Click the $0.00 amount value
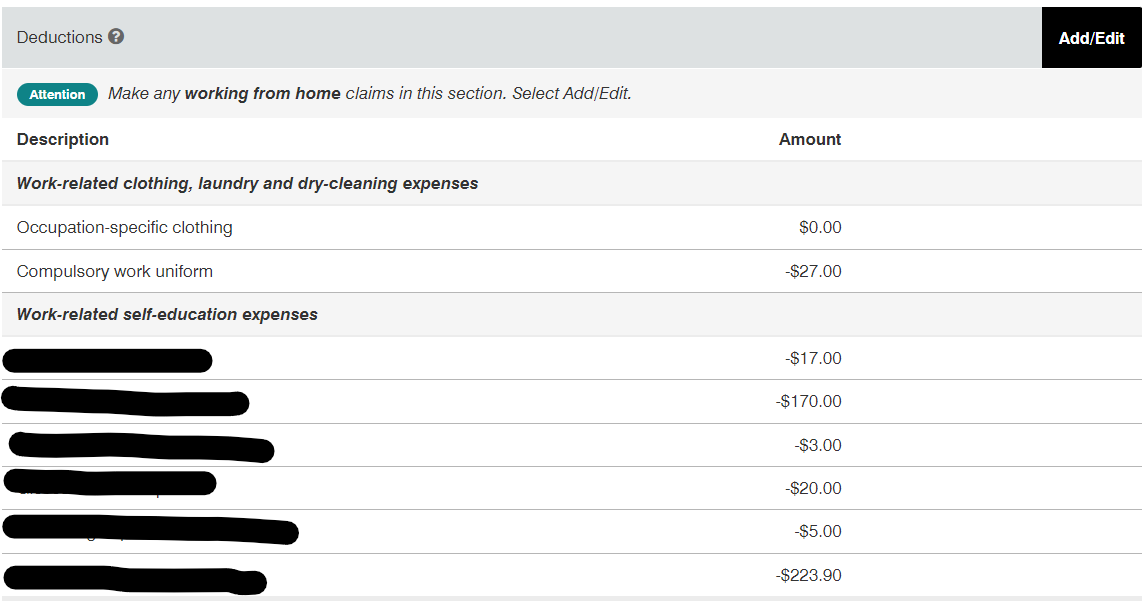Screen dimensions: 1144x606 pos(820,227)
